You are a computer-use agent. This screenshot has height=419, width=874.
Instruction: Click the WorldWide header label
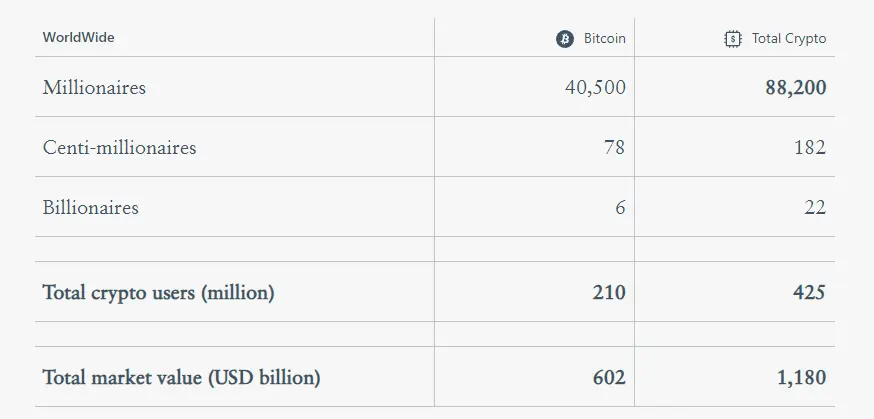tap(79, 37)
